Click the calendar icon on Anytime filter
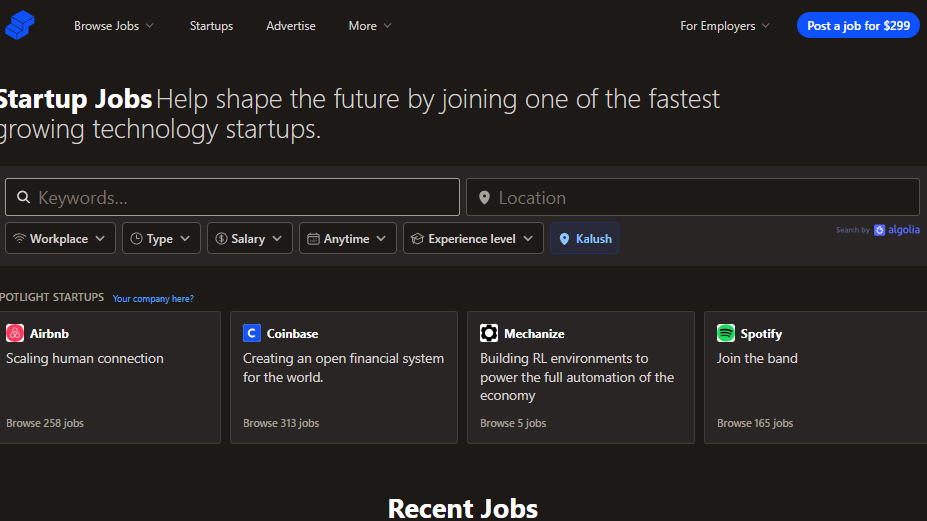927x521 pixels. click(x=313, y=238)
